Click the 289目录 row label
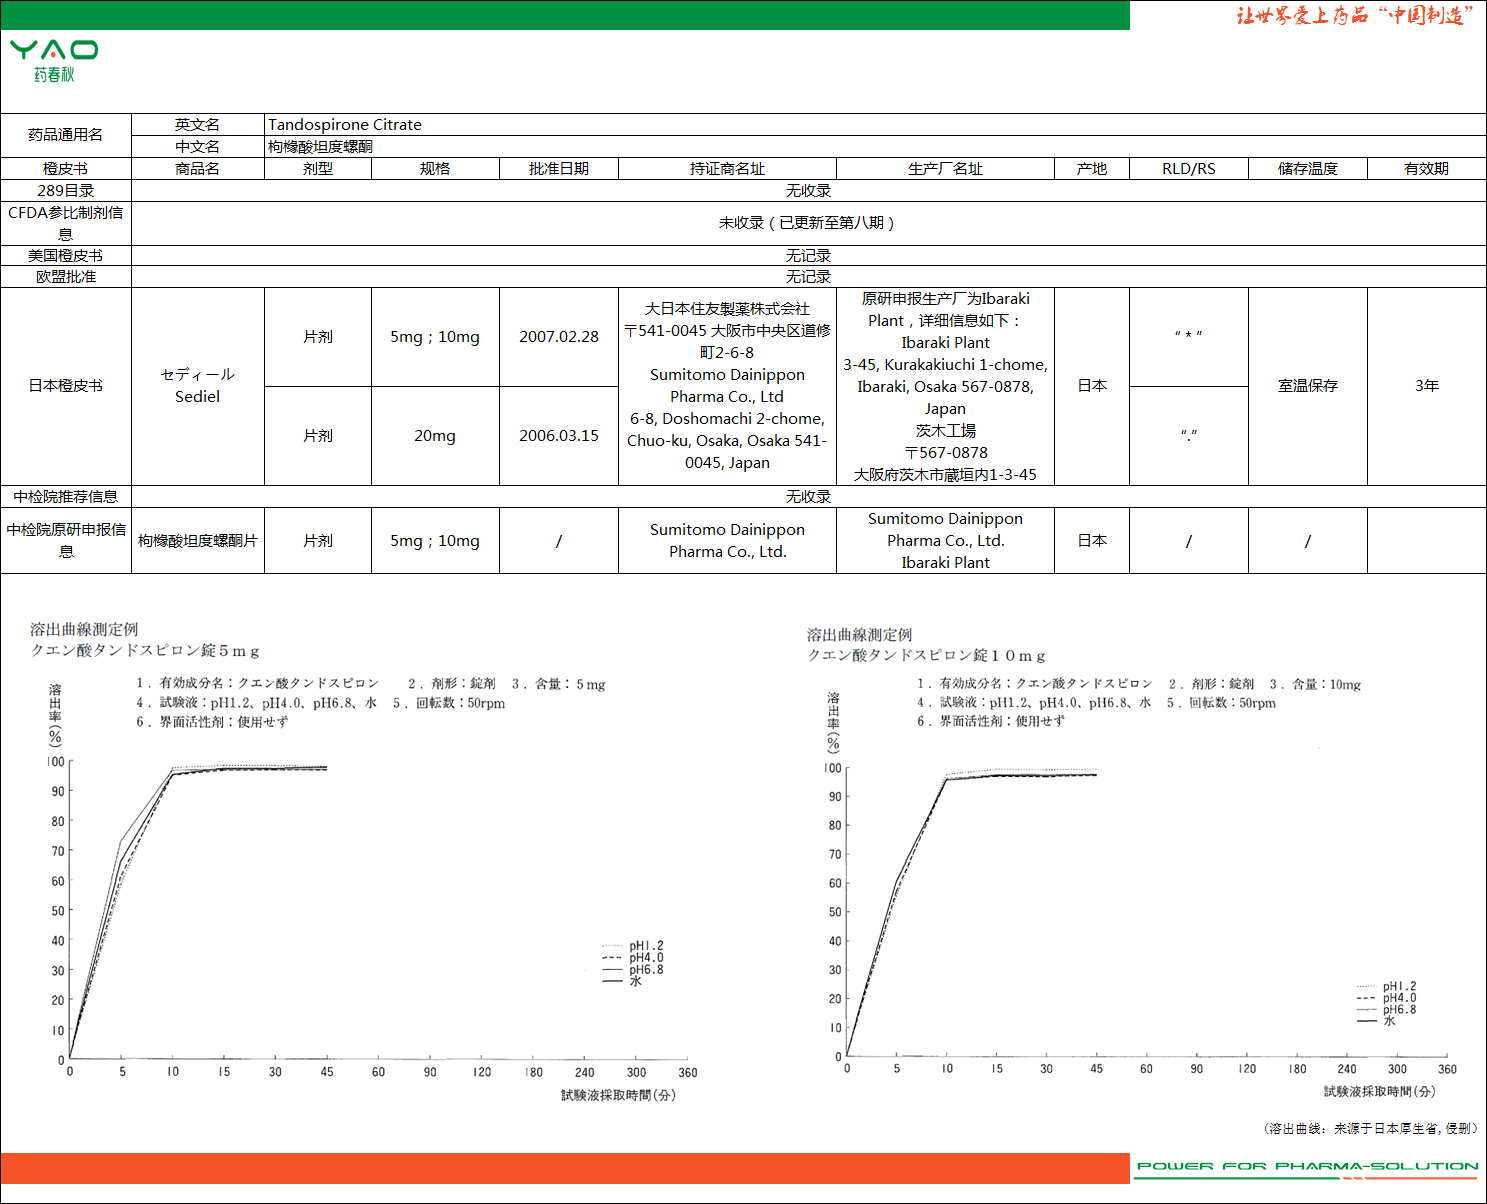 click(66, 191)
